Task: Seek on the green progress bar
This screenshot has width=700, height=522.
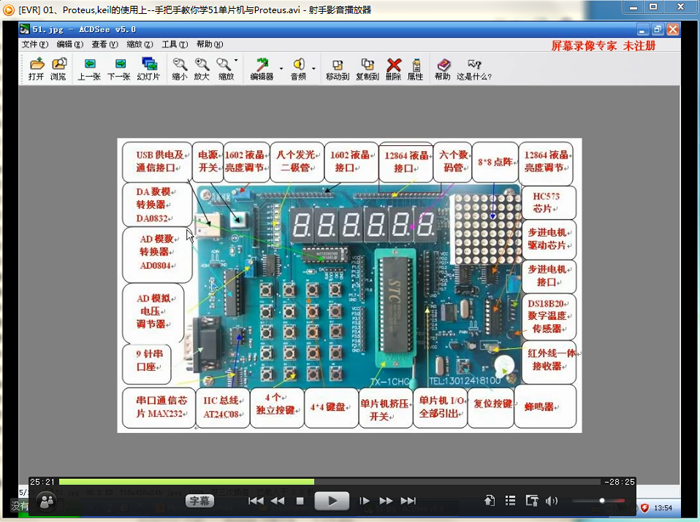Action: pos(187,482)
